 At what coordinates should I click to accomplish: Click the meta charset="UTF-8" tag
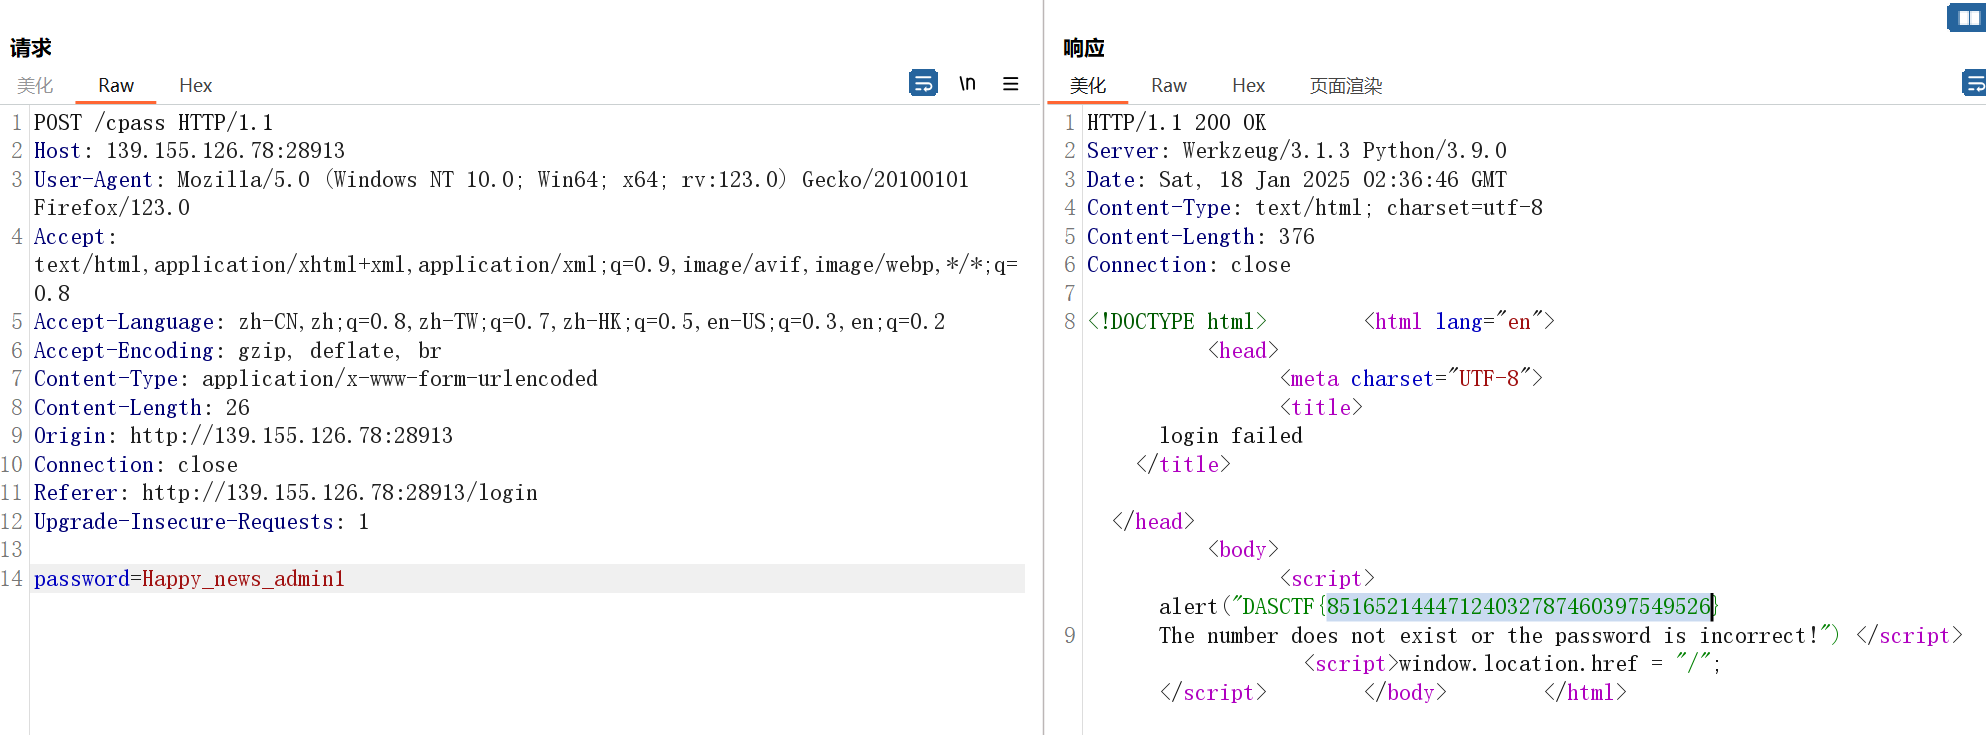click(1411, 379)
